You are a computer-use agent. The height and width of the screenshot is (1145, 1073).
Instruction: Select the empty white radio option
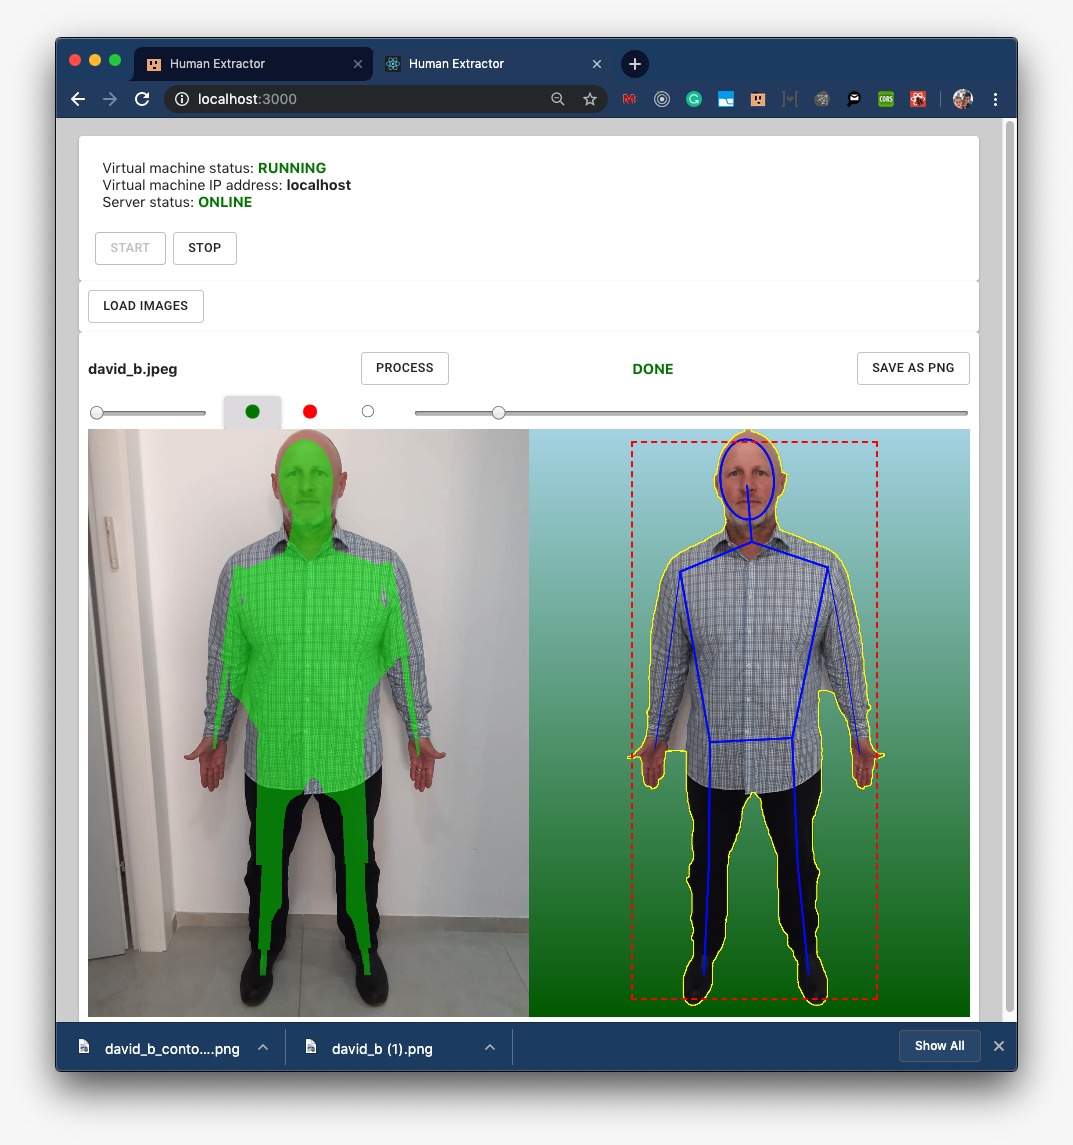368,412
